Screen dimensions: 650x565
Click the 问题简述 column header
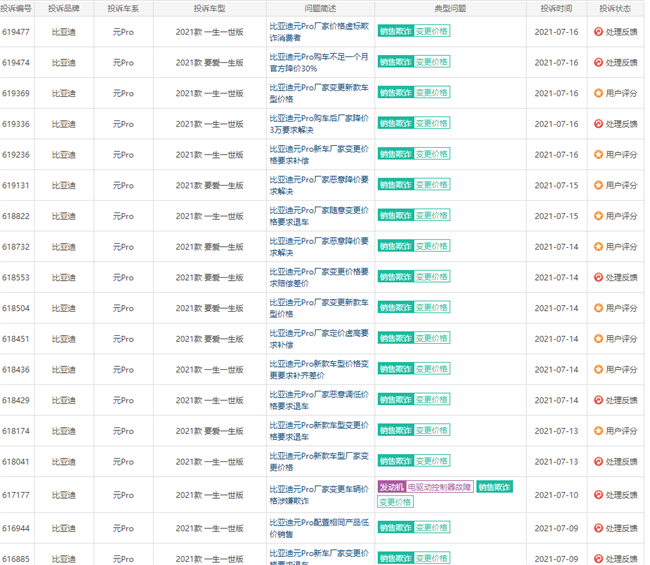320,8
